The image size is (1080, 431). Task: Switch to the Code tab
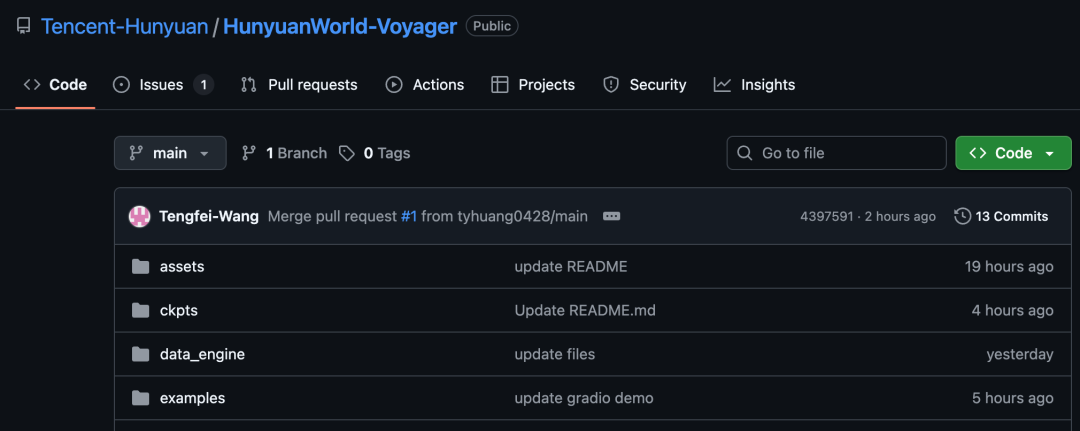(x=55, y=85)
